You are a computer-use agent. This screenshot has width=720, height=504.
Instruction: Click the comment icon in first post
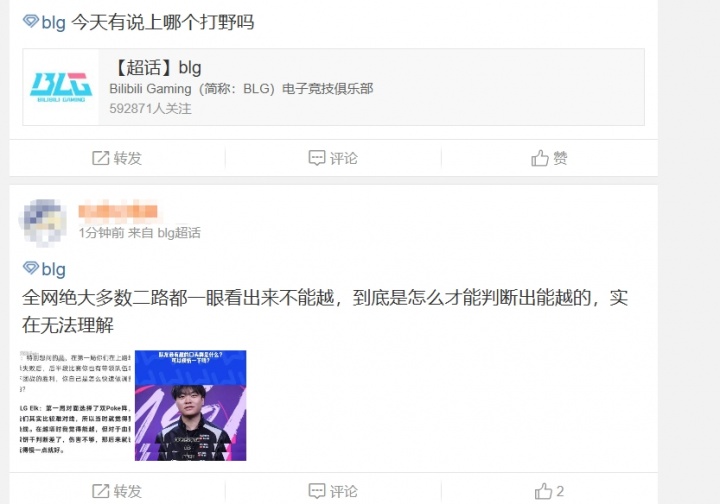[x=317, y=158]
